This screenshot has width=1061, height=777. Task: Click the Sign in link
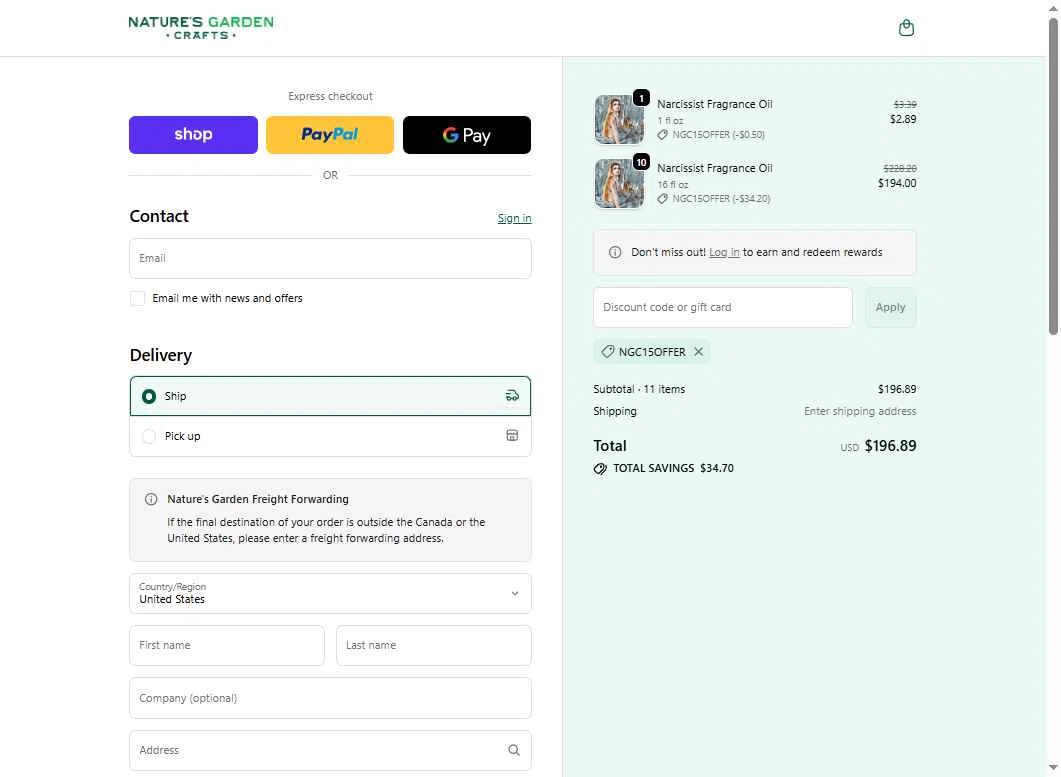514,218
